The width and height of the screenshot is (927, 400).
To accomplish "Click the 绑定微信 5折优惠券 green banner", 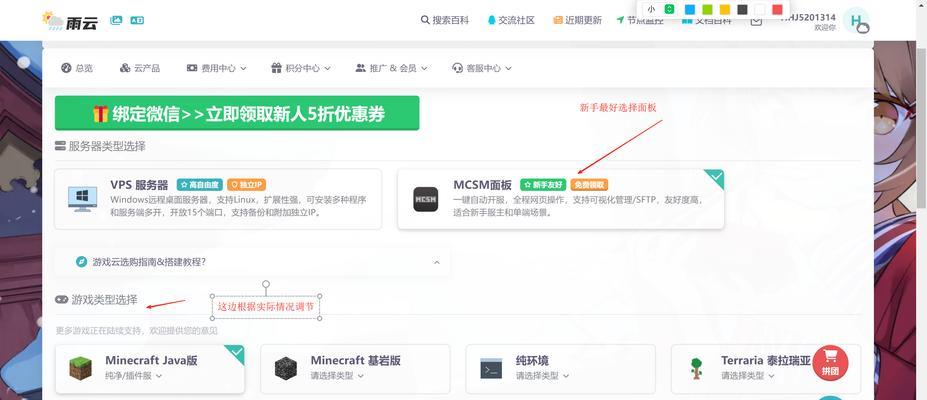I will pyautogui.click(x=237, y=113).
